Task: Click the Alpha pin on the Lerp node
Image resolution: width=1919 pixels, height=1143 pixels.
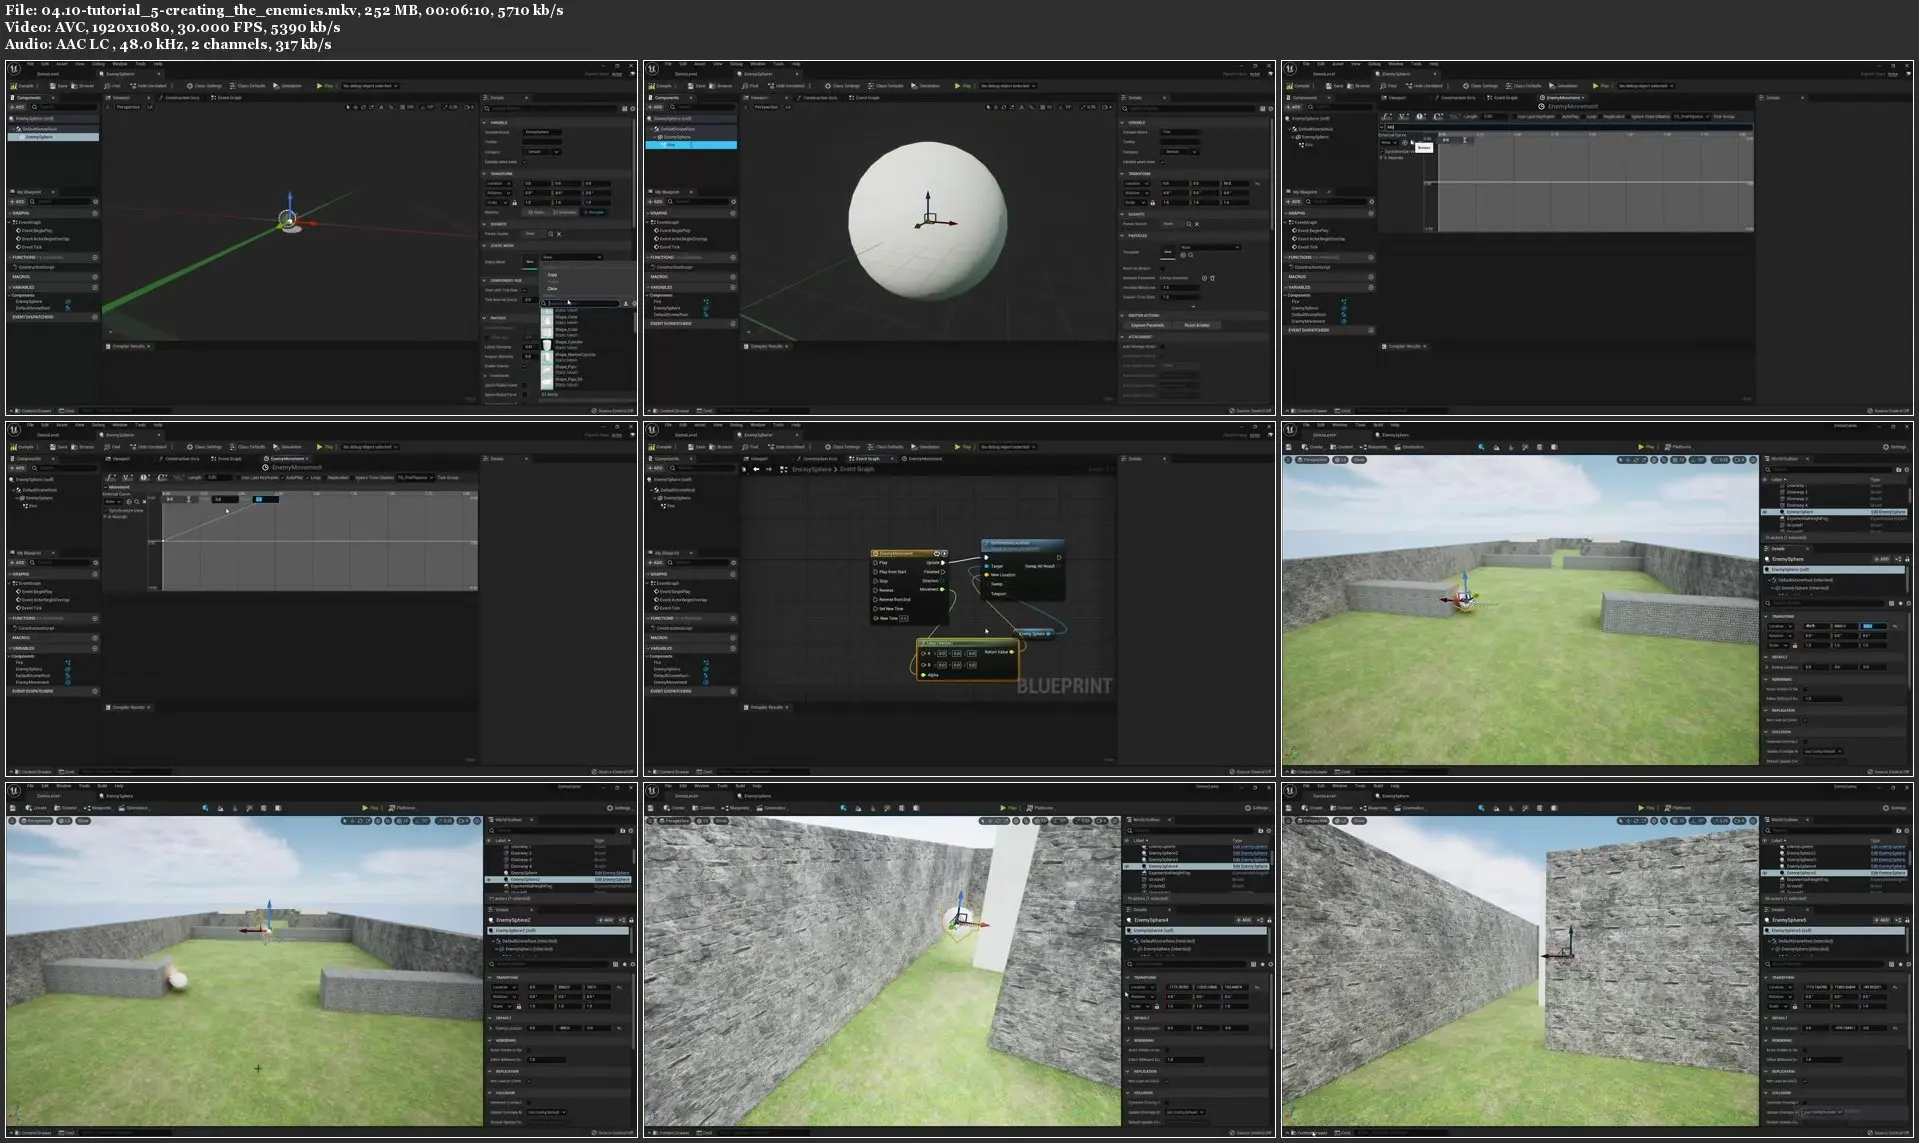Action: tap(923, 675)
